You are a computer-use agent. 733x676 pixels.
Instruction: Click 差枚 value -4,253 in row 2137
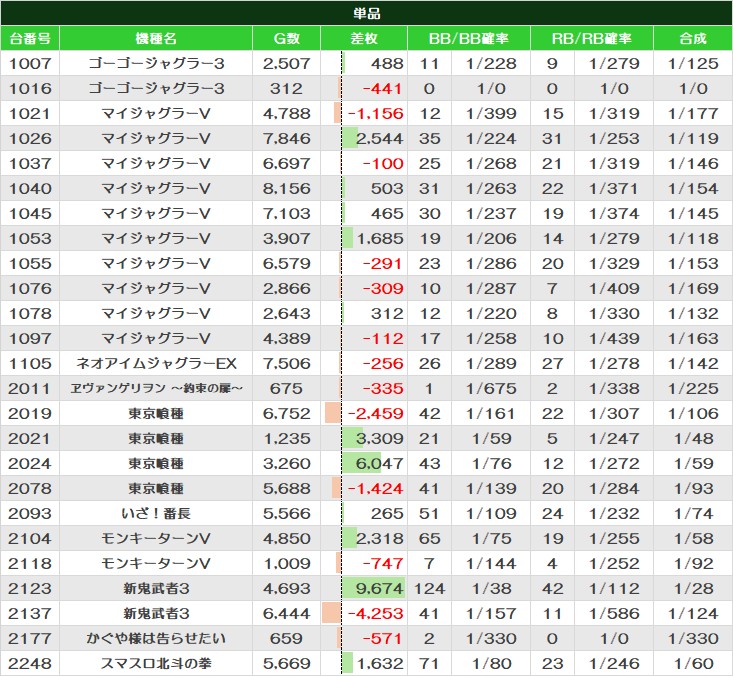pyautogui.click(x=375, y=614)
